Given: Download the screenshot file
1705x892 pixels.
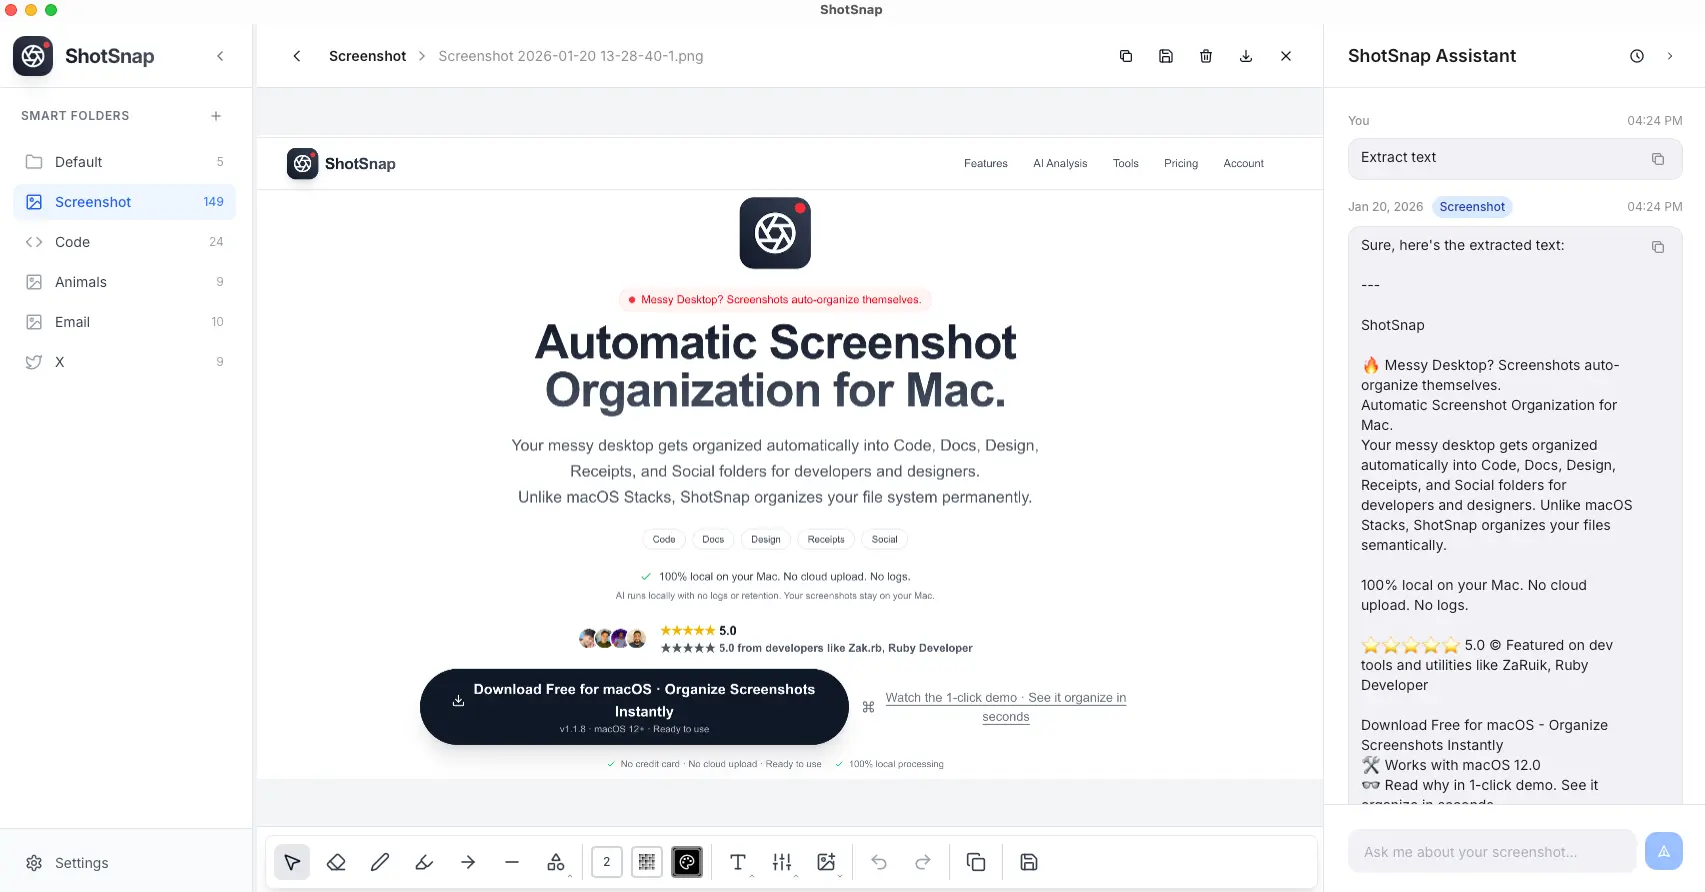Looking at the screenshot, I should pyautogui.click(x=1246, y=56).
